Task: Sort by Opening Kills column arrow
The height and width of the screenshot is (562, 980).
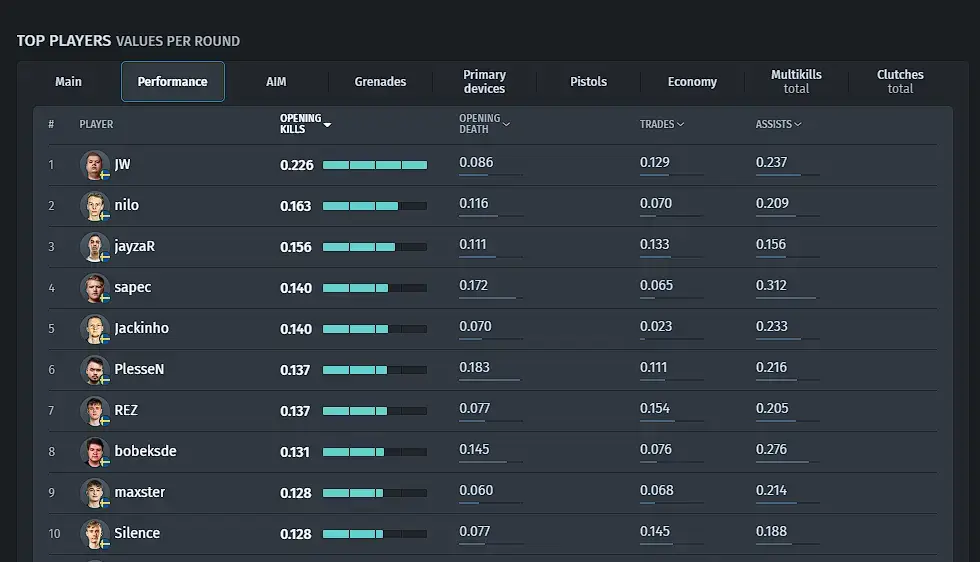Action: pos(327,125)
